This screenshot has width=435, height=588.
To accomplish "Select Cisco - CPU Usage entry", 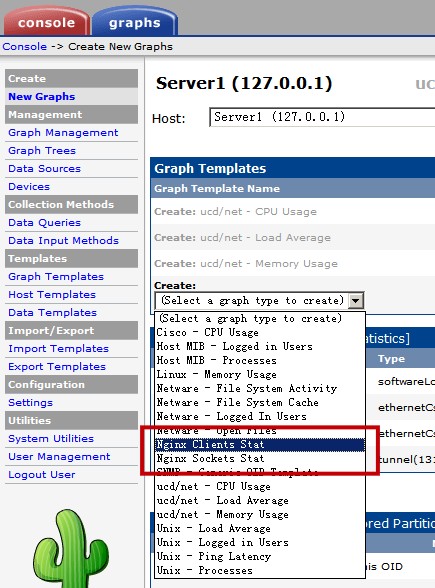I will (x=260, y=333).
